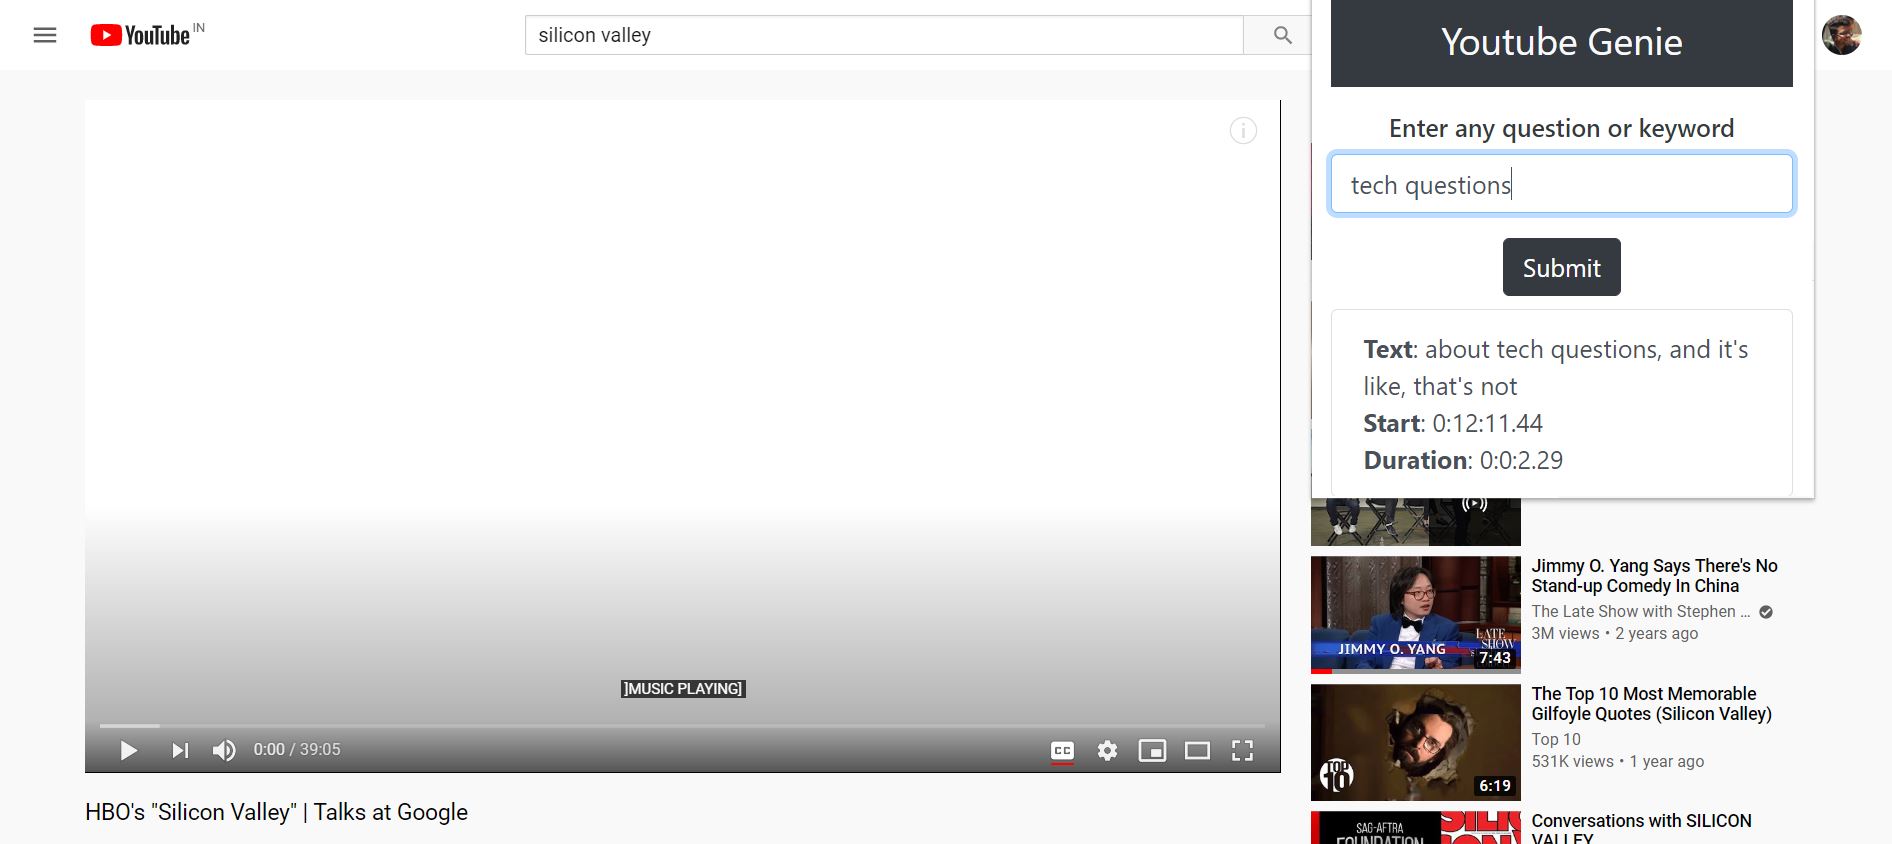Screen dimensions: 1892x844
Task: Mute the video volume
Action: pos(224,750)
